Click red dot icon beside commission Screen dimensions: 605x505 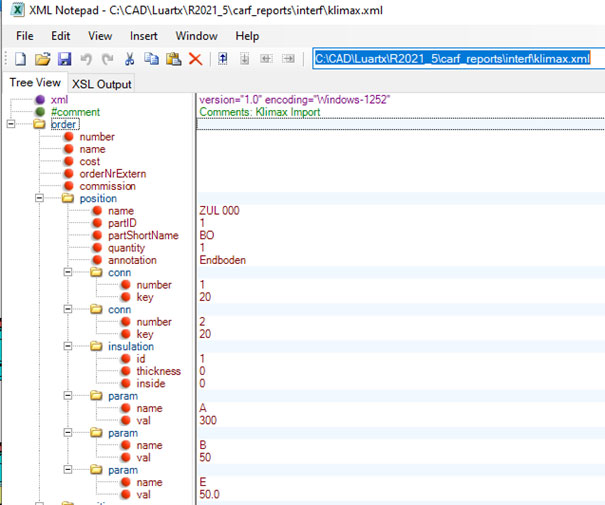(69, 186)
